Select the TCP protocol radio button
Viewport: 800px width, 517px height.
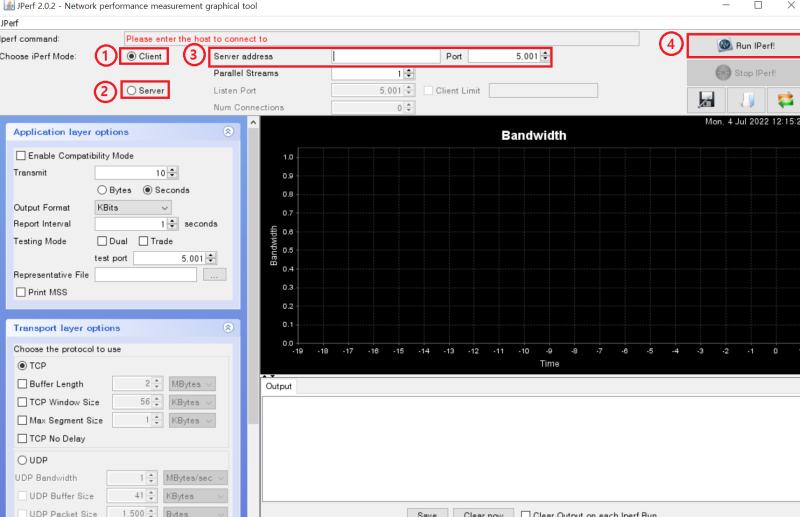tap(22, 365)
